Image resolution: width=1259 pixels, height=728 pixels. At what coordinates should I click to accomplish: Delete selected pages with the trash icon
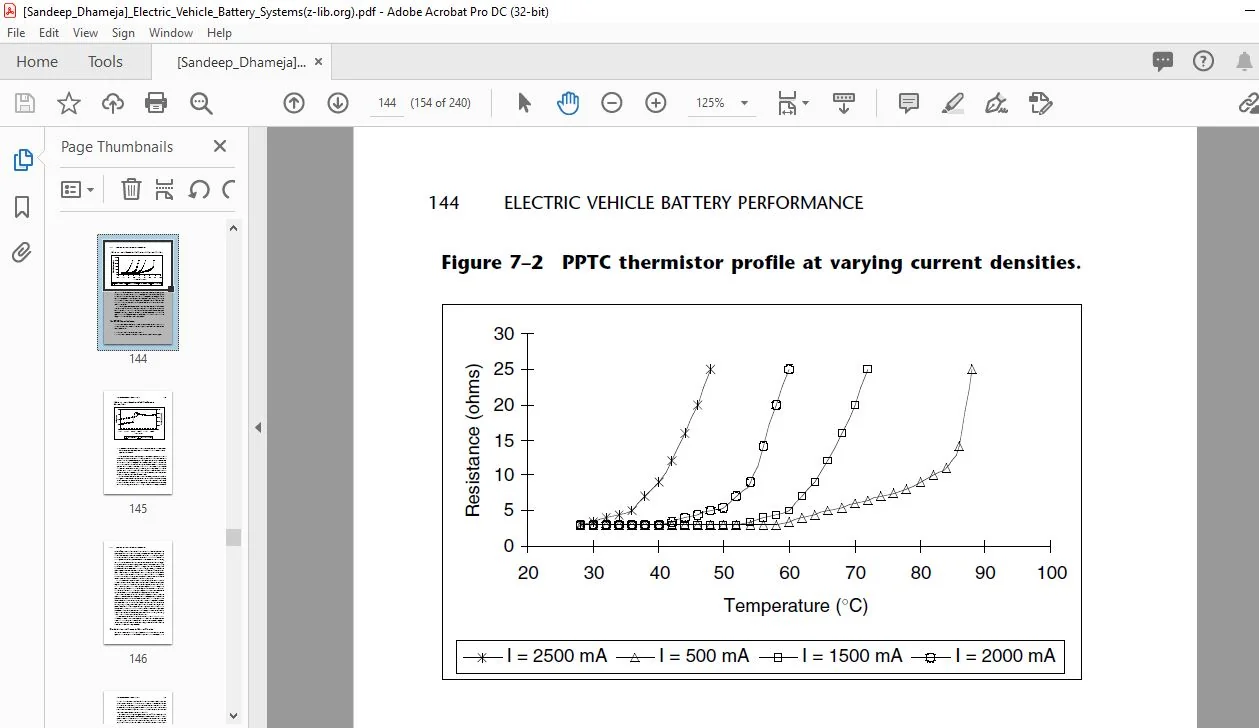(131, 189)
